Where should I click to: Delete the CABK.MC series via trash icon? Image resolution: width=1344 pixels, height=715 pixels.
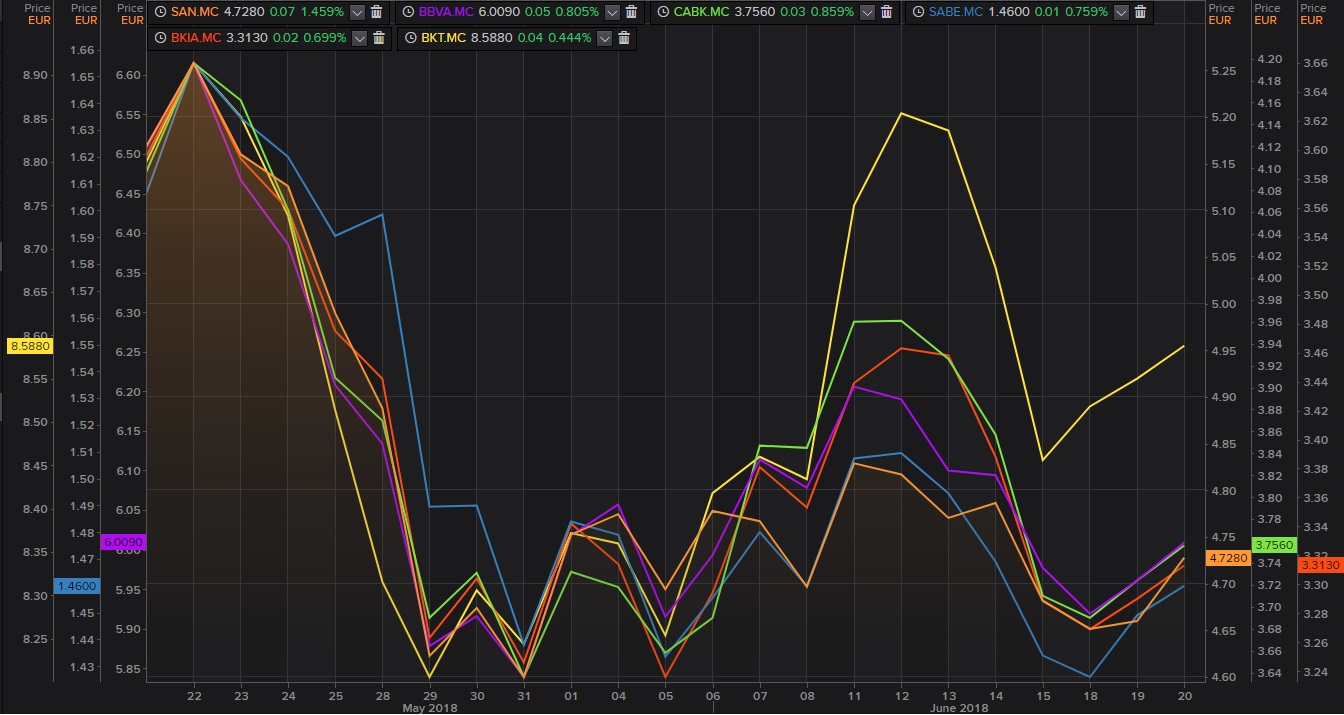coord(884,12)
